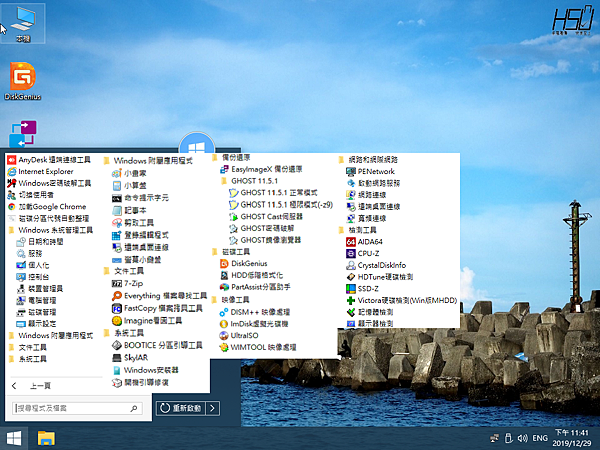
Task: Launch Internet Explorer from the menu
Action: pos(41,171)
